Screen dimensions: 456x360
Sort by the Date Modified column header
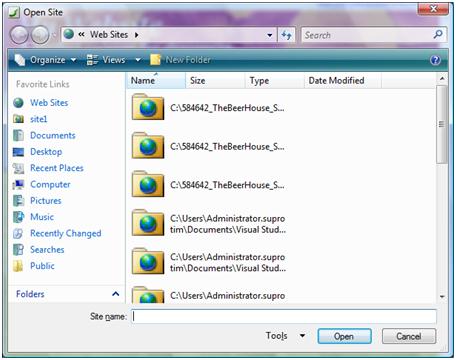343,80
